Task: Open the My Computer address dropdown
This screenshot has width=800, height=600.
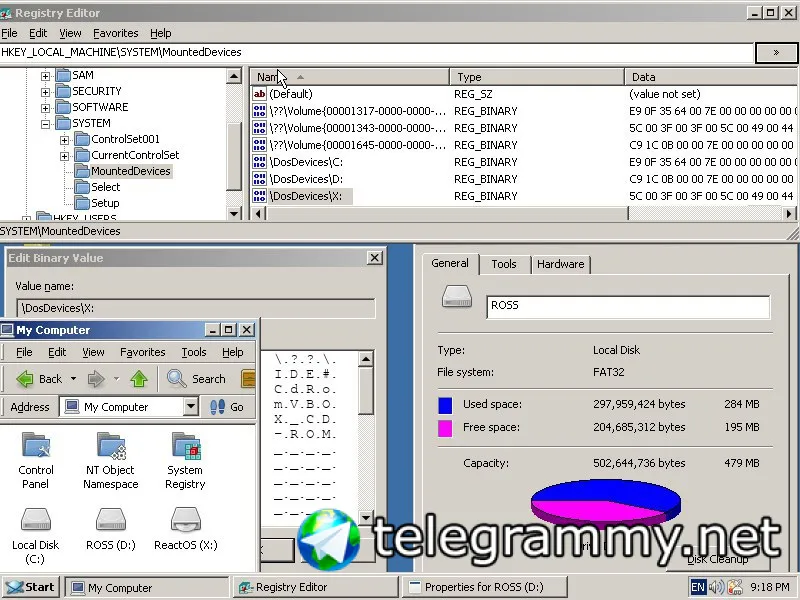Action: pos(191,407)
